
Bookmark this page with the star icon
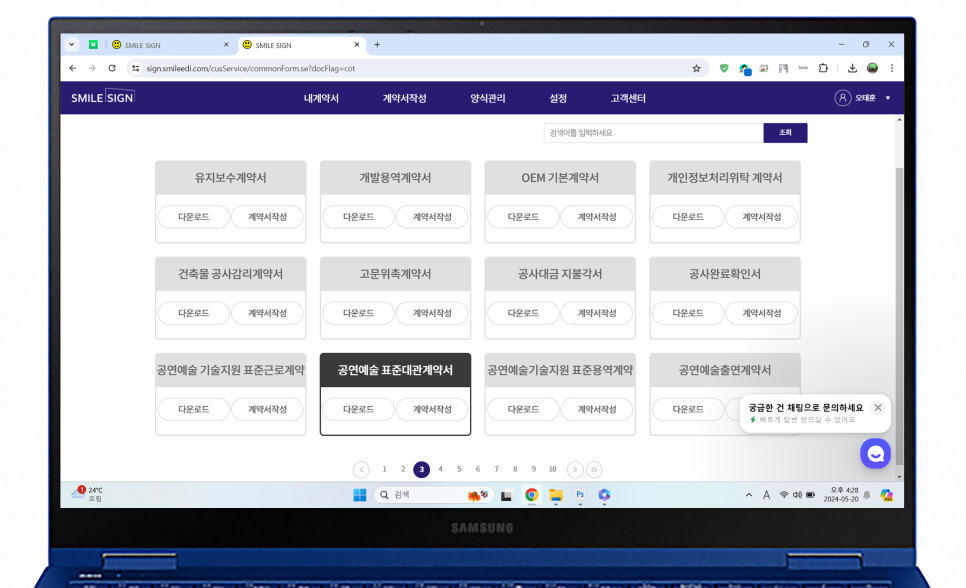point(696,68)
